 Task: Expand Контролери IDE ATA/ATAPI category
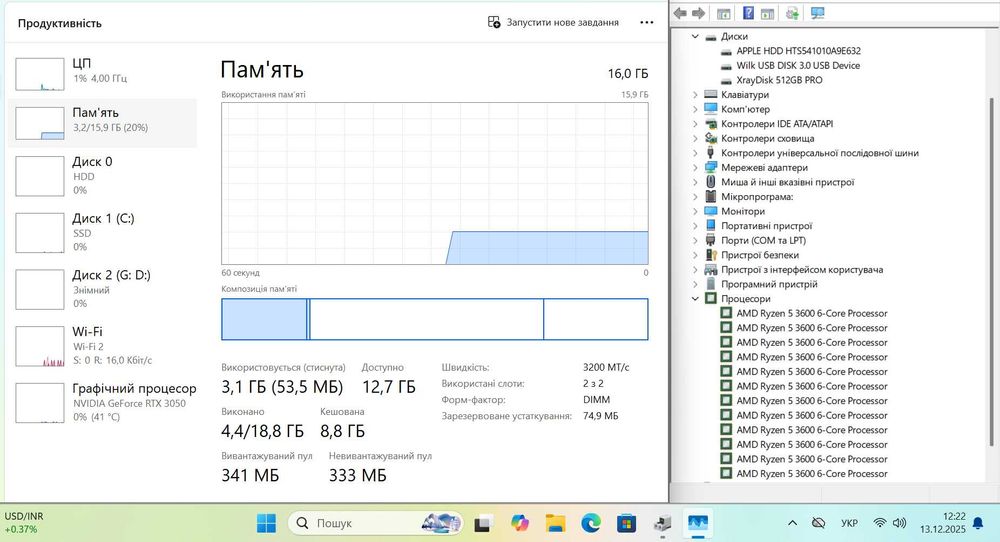pyautogui.click(x=695, y=124)
